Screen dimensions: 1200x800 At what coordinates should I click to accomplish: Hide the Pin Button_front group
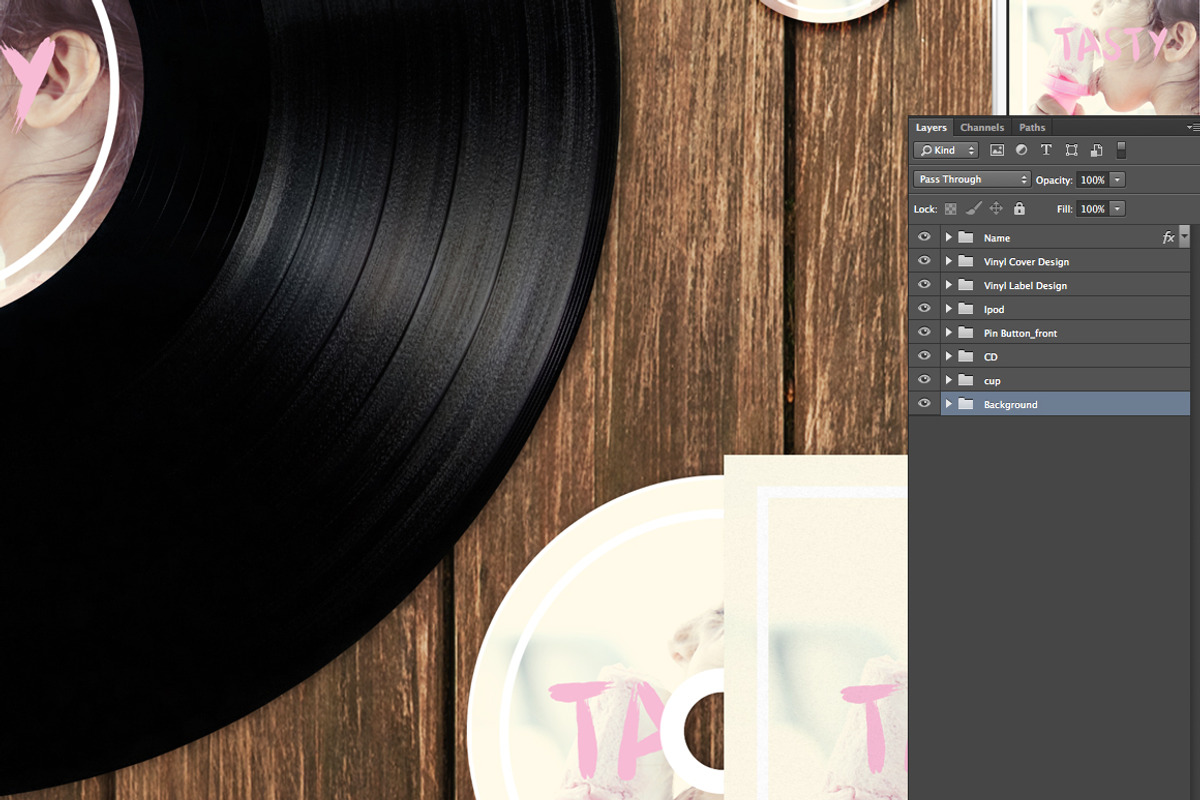[x=924, y=332]
